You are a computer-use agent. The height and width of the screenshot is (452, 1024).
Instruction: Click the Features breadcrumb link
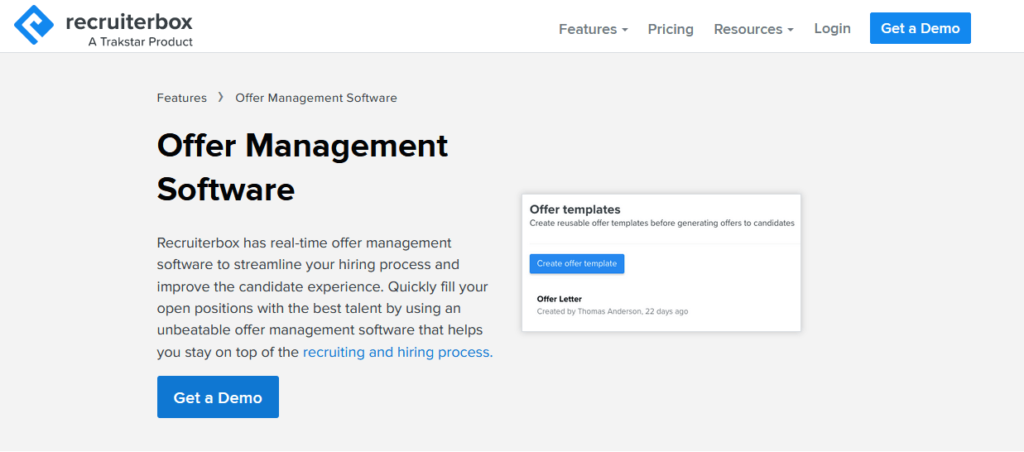click(182, 98)
